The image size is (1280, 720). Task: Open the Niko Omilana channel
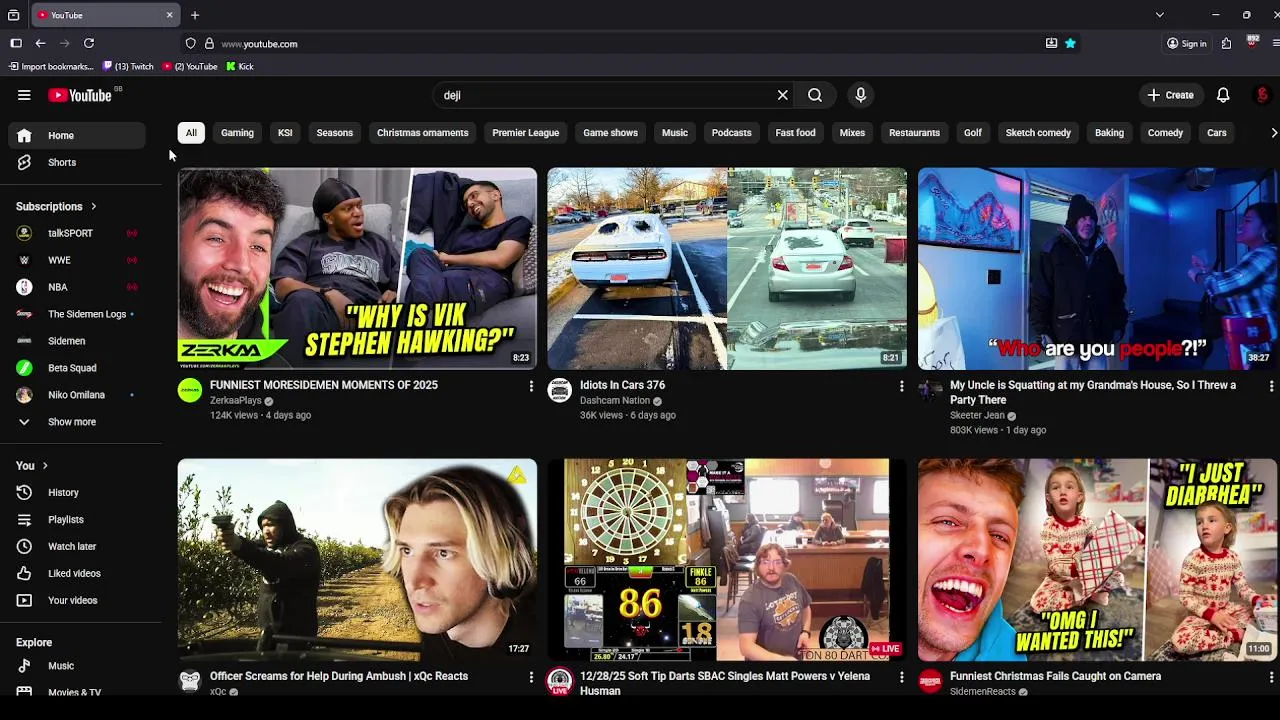[78, 395]
